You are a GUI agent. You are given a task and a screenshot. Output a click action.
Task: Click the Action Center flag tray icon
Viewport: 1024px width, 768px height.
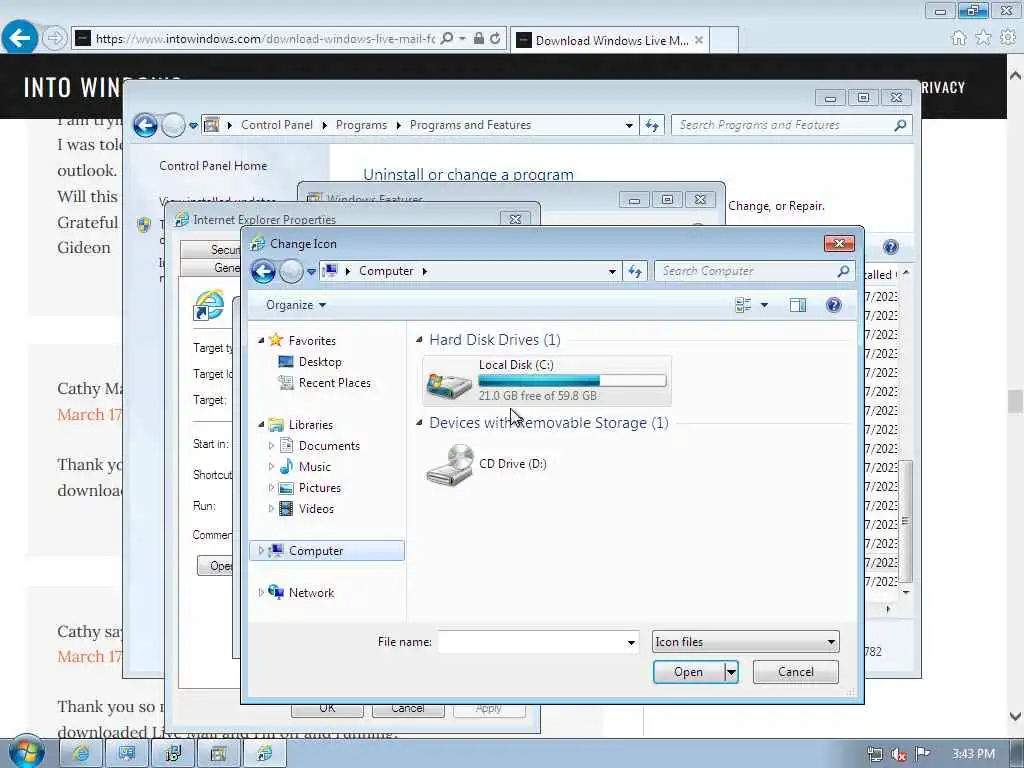point(922,754)
